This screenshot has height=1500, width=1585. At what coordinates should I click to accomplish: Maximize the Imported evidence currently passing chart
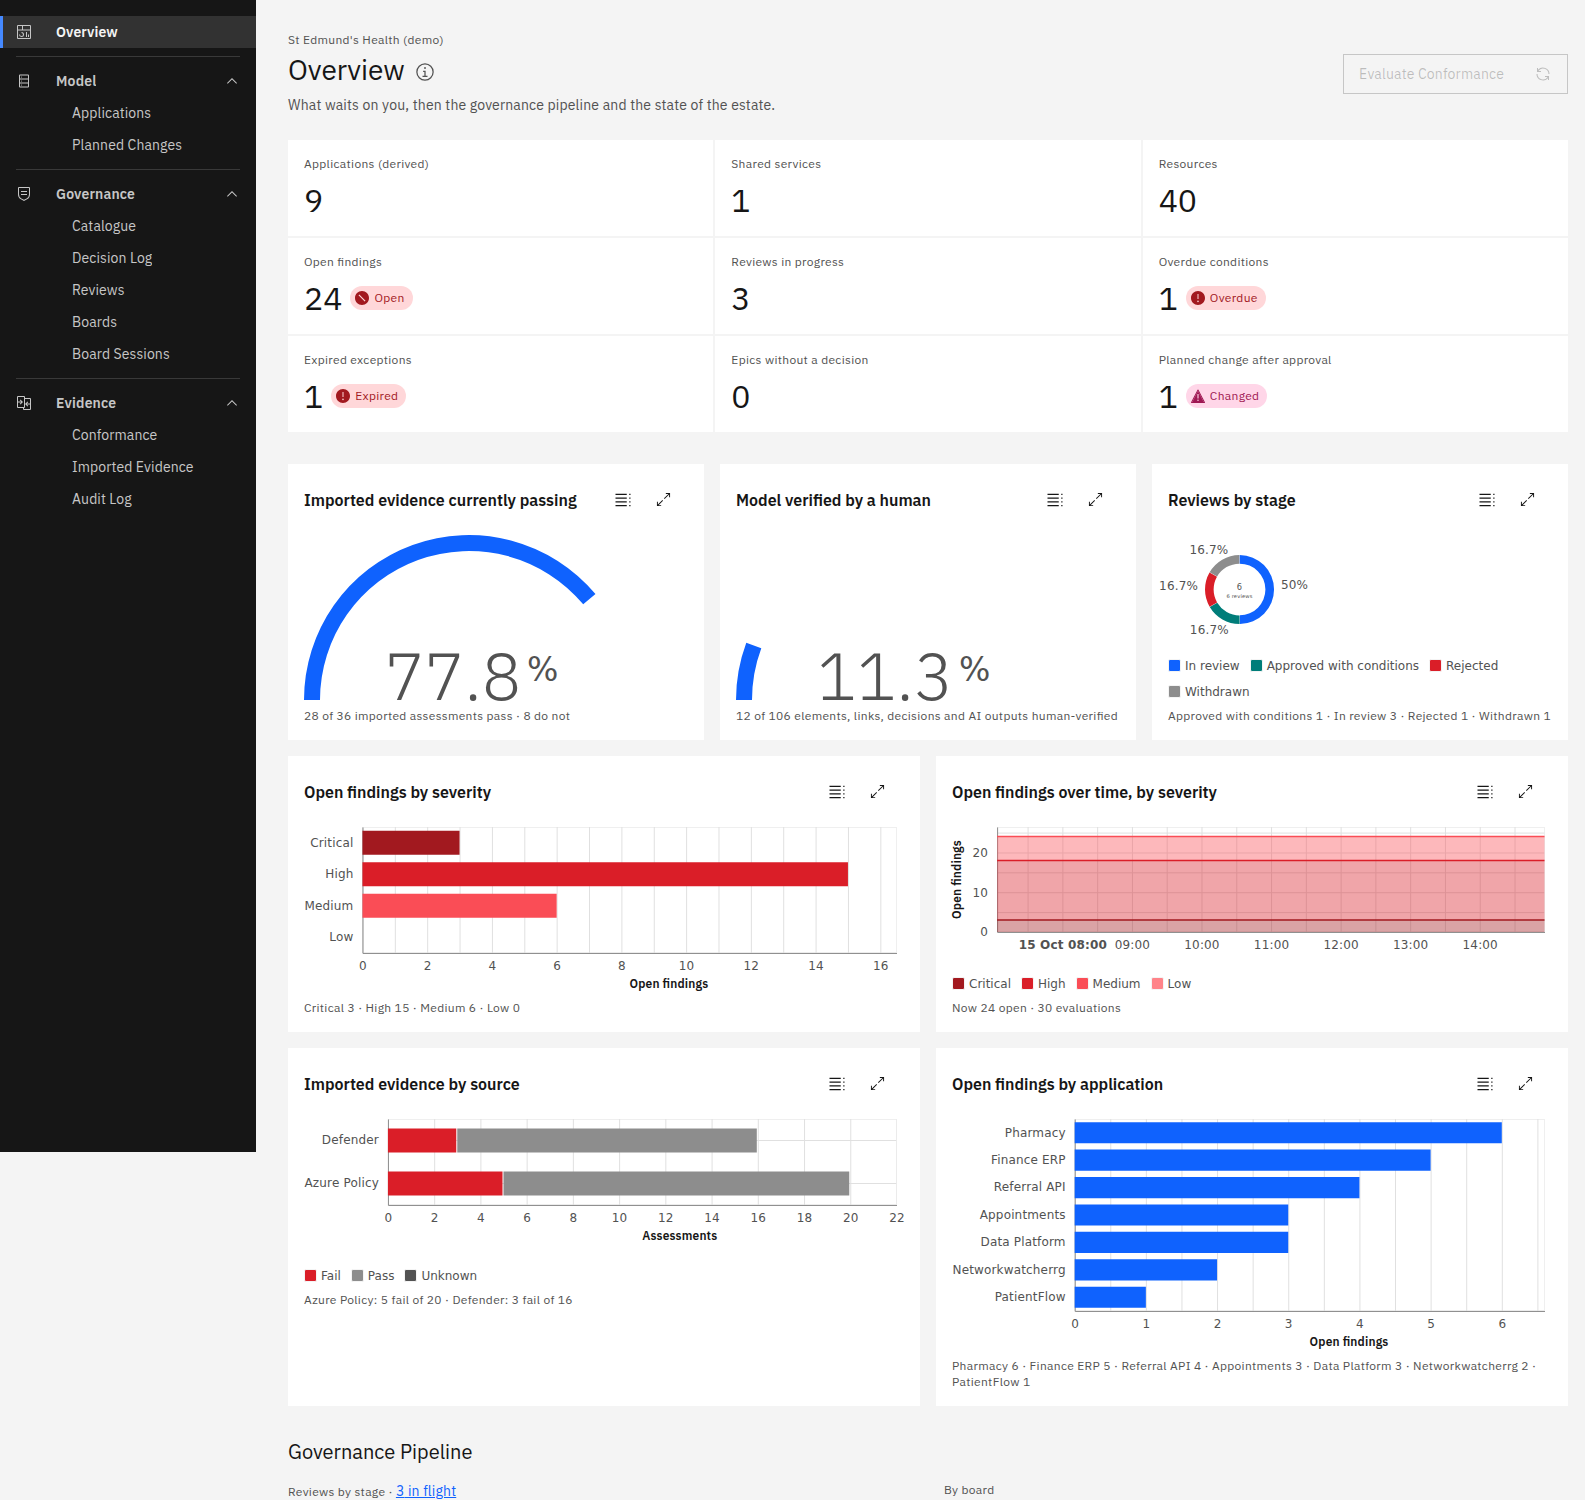coord(663,500)
